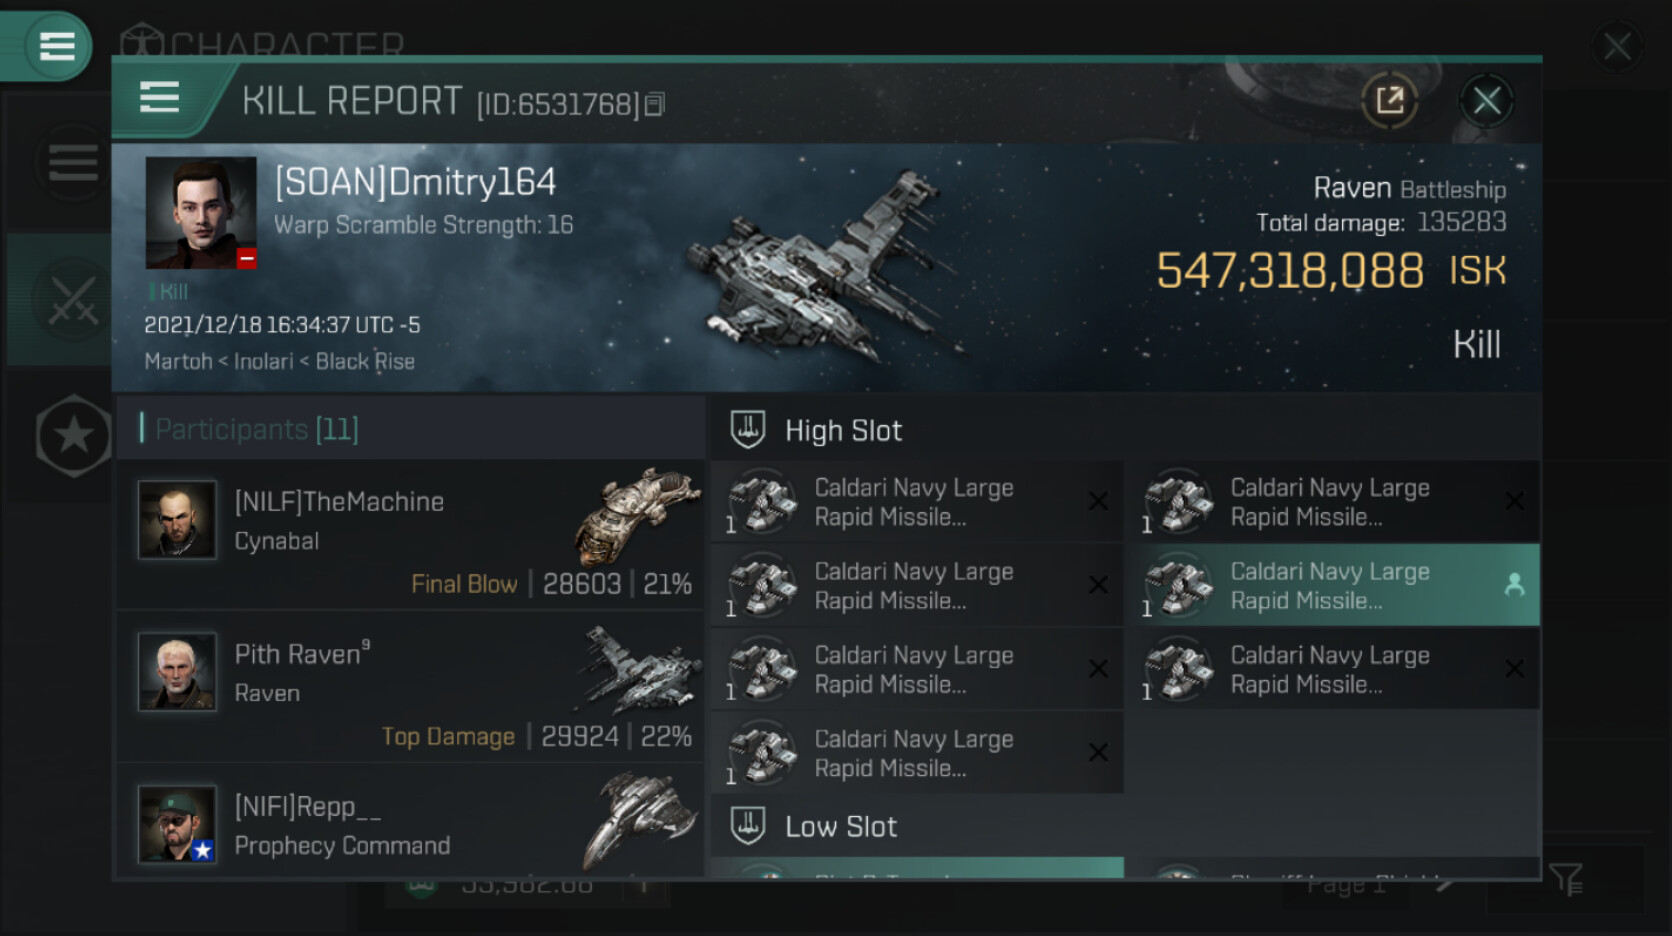
Task: Open TheMachine participant portrait
Action: click(x=177, y=519)
